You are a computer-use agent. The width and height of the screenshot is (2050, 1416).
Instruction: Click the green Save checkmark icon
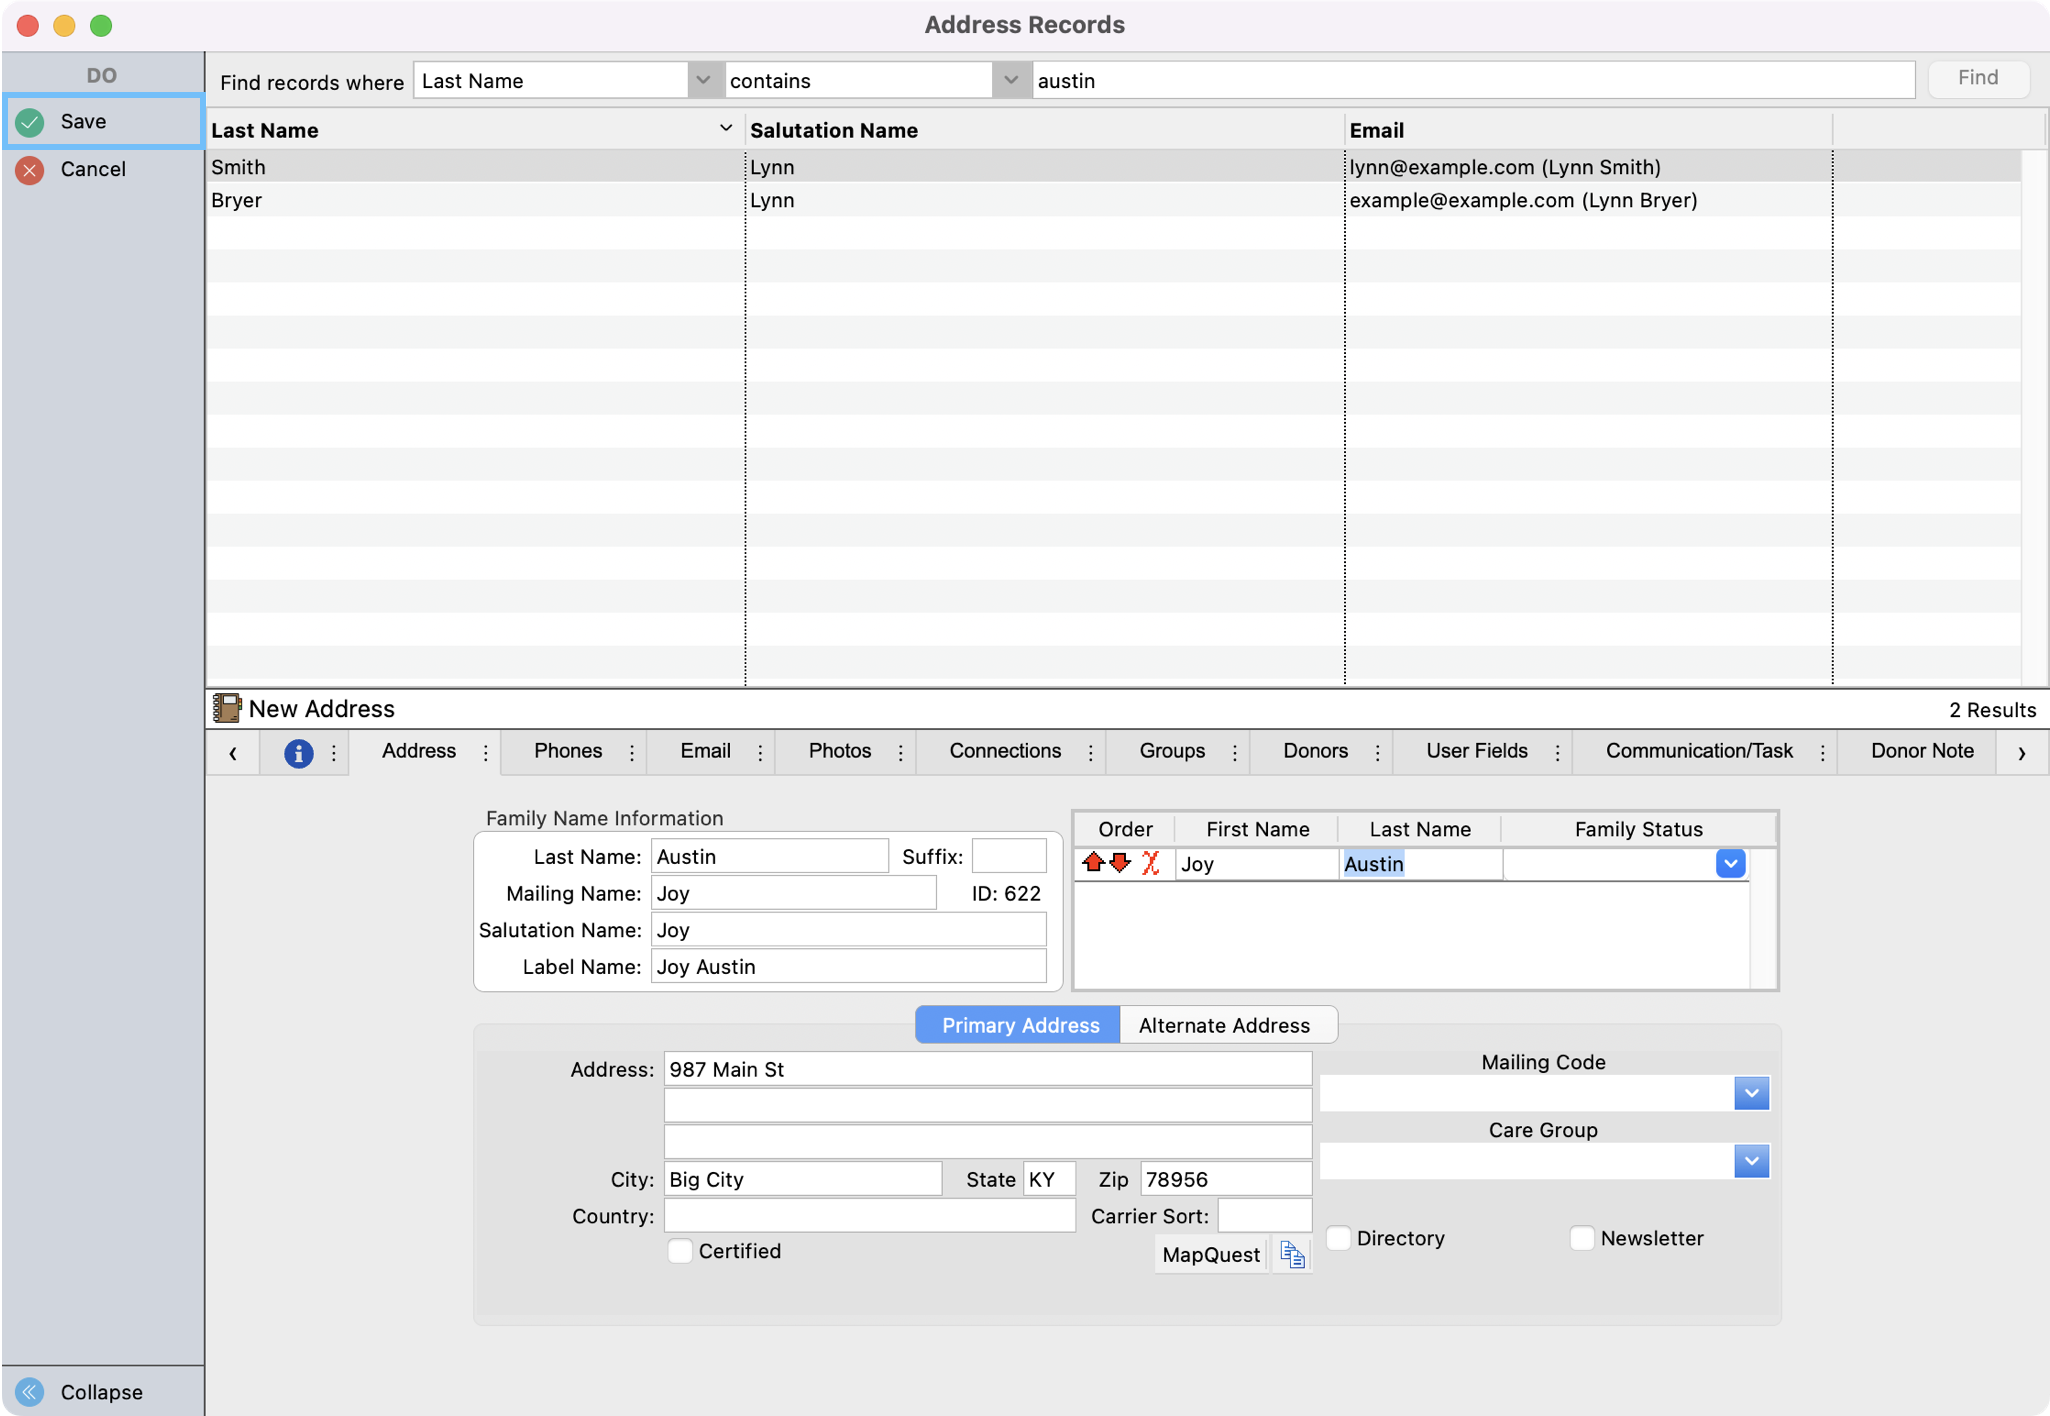coord(30,122)
